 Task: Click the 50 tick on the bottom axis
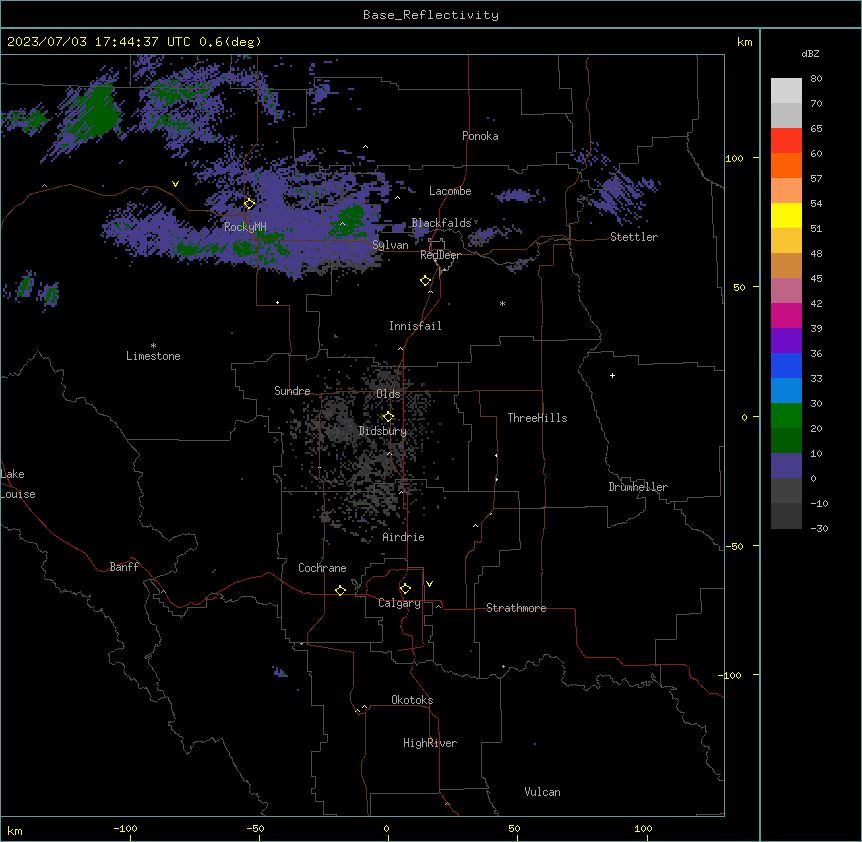514,828
